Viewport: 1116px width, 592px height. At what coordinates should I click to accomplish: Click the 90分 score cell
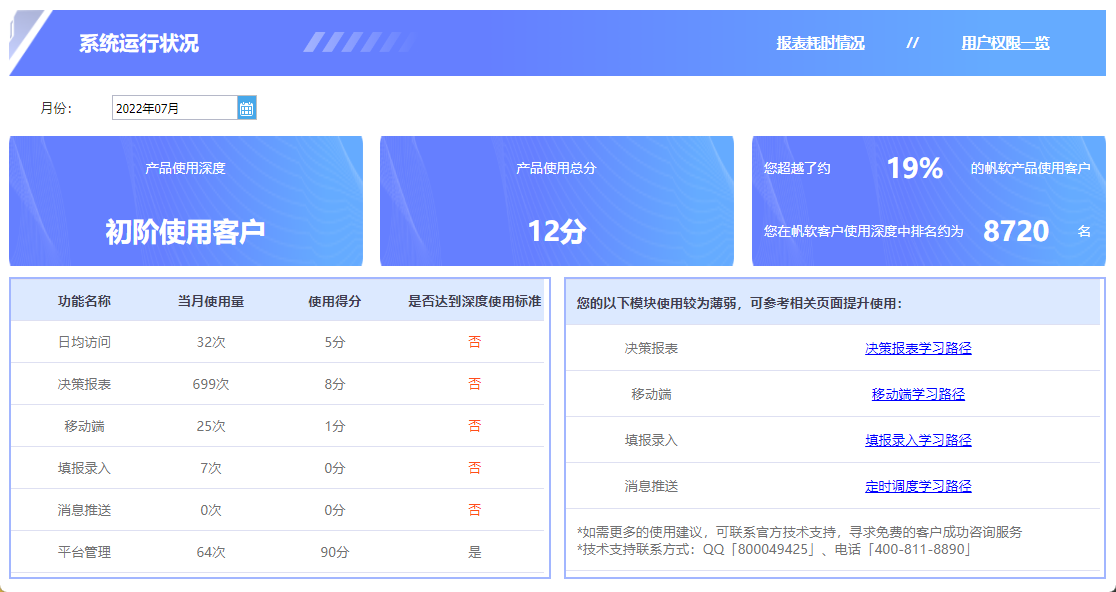(x=335, y=552)
